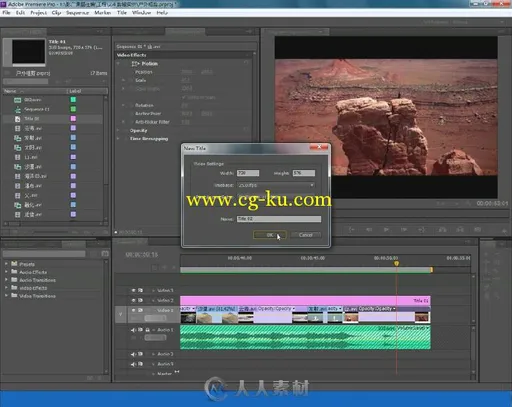Click the green label swatch of Sequence 01
The height and width of the screenshot is (407, 512).
click(73, 109)
